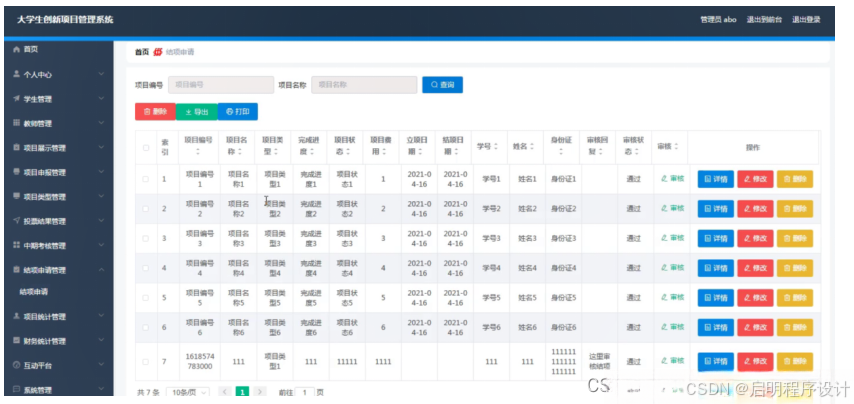Sort by the 项目名称 column arrows
The width and height of the screenshot is (854, 404).
pyautogui.click(x=241, y=152)
